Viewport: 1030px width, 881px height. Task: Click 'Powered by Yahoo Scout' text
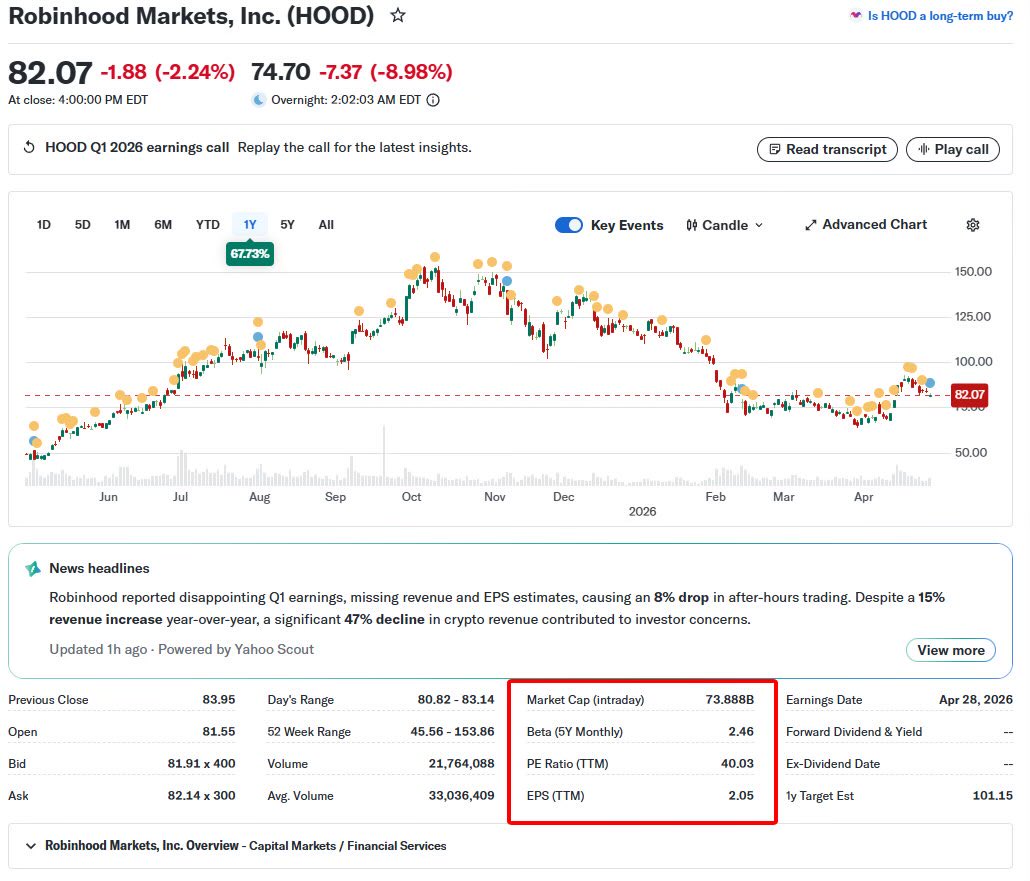pyautogui.click(x=236, y=650)
